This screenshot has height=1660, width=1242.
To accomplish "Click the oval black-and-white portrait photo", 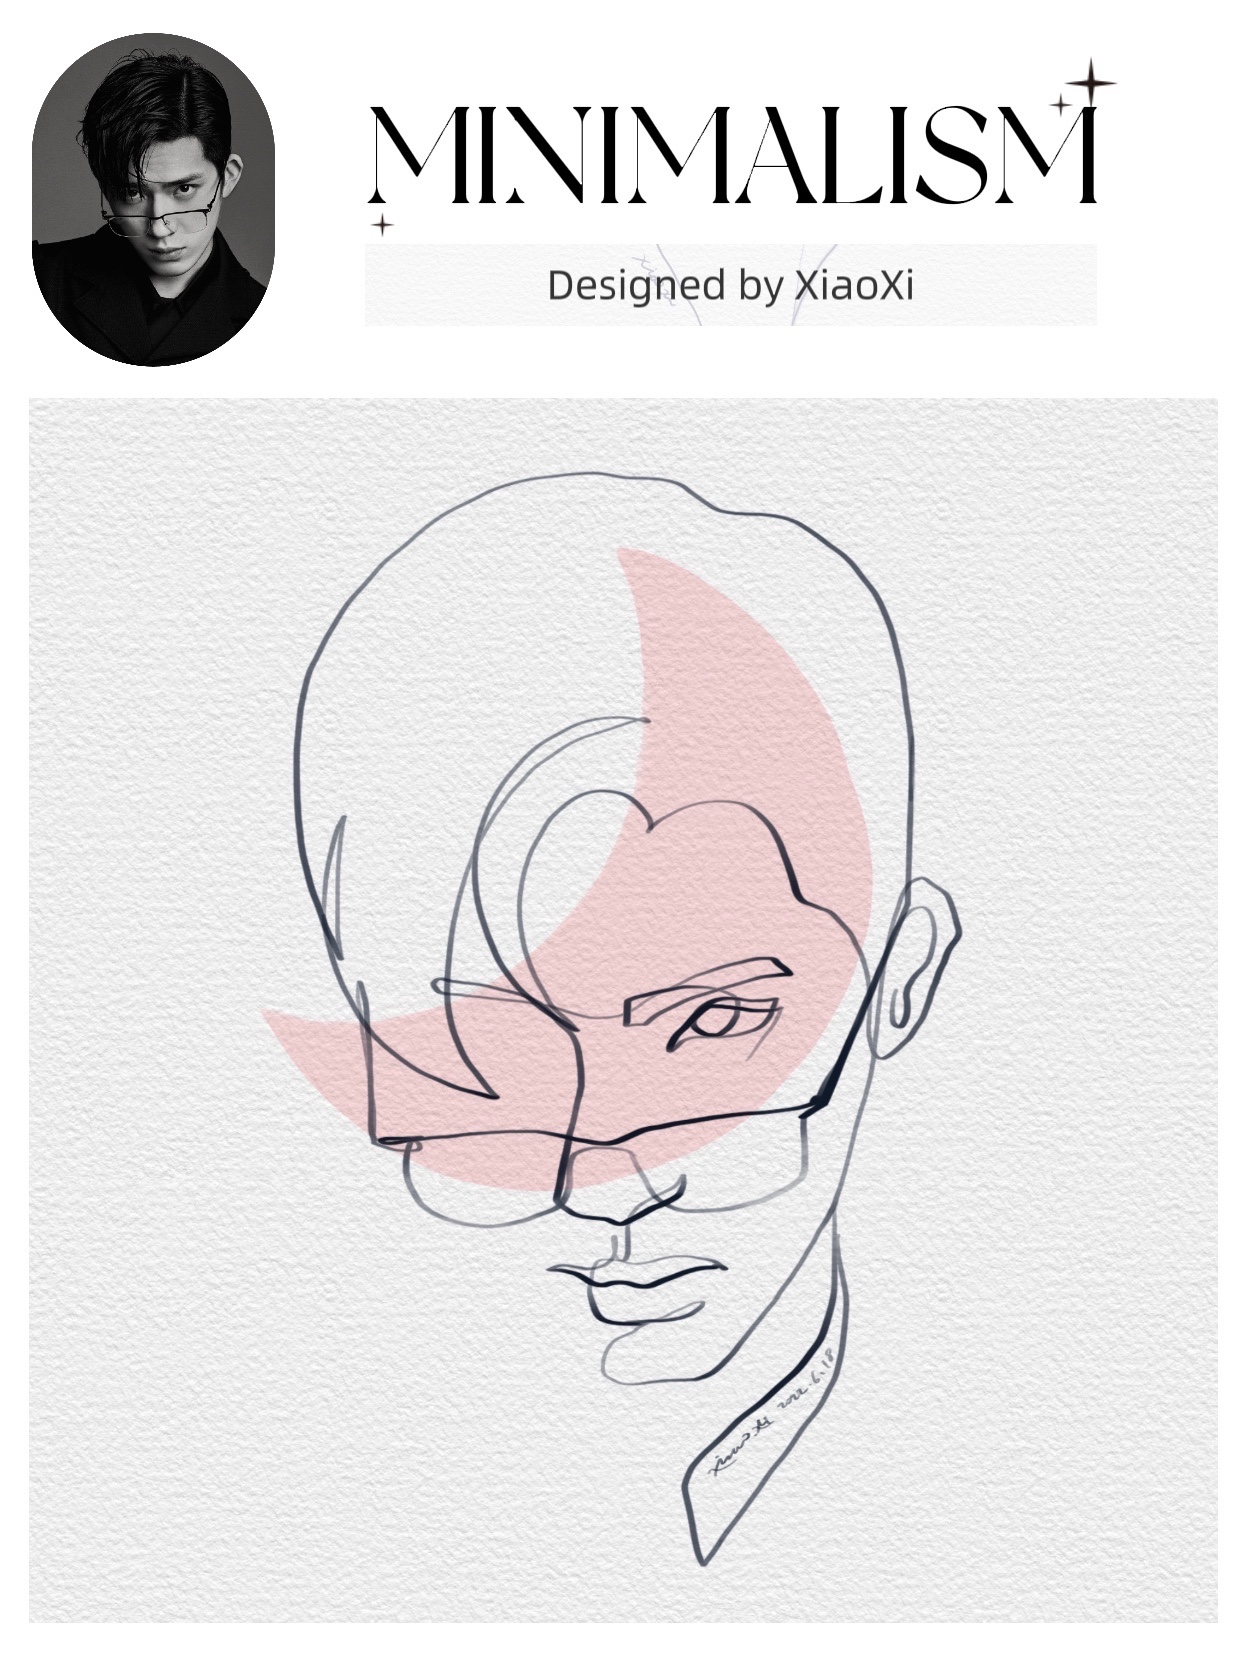I will point(153,200).
